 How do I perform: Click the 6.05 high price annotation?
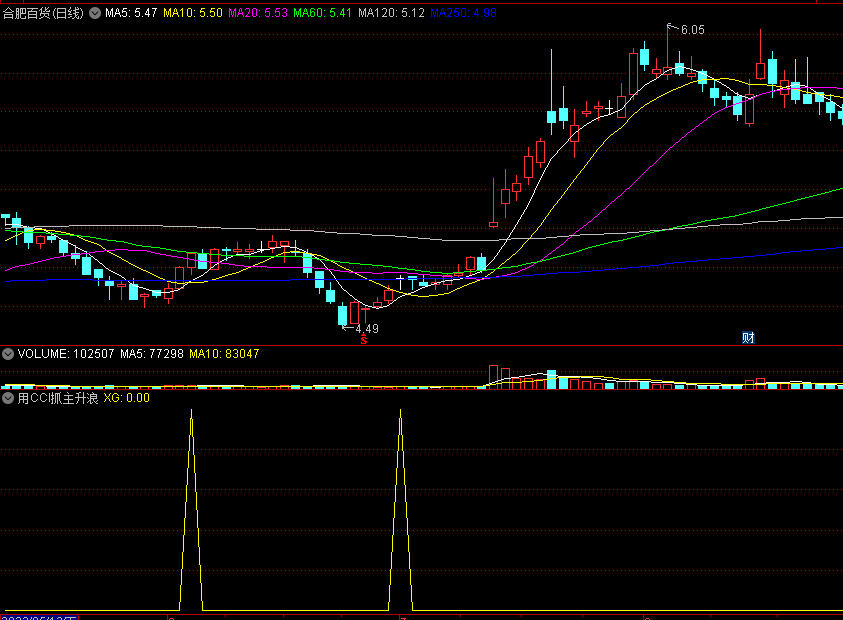tap(692, 30)
